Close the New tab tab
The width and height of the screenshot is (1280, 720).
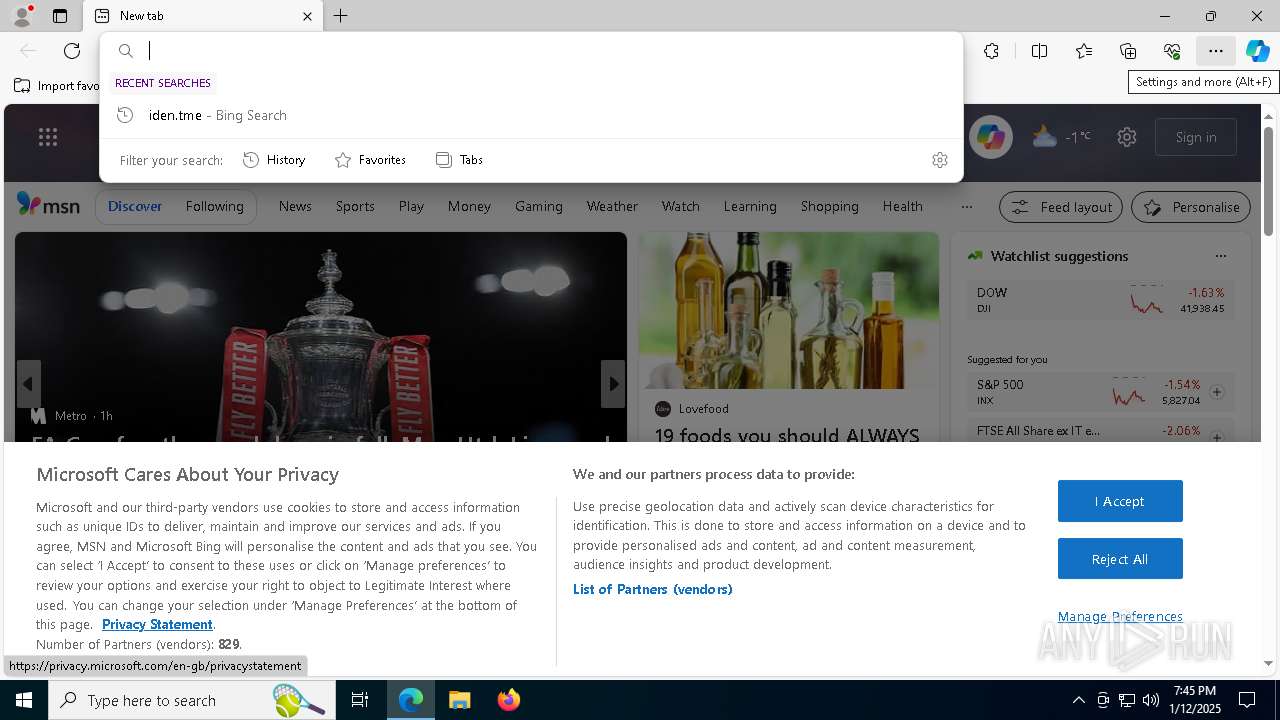click(x=307, y=16)
